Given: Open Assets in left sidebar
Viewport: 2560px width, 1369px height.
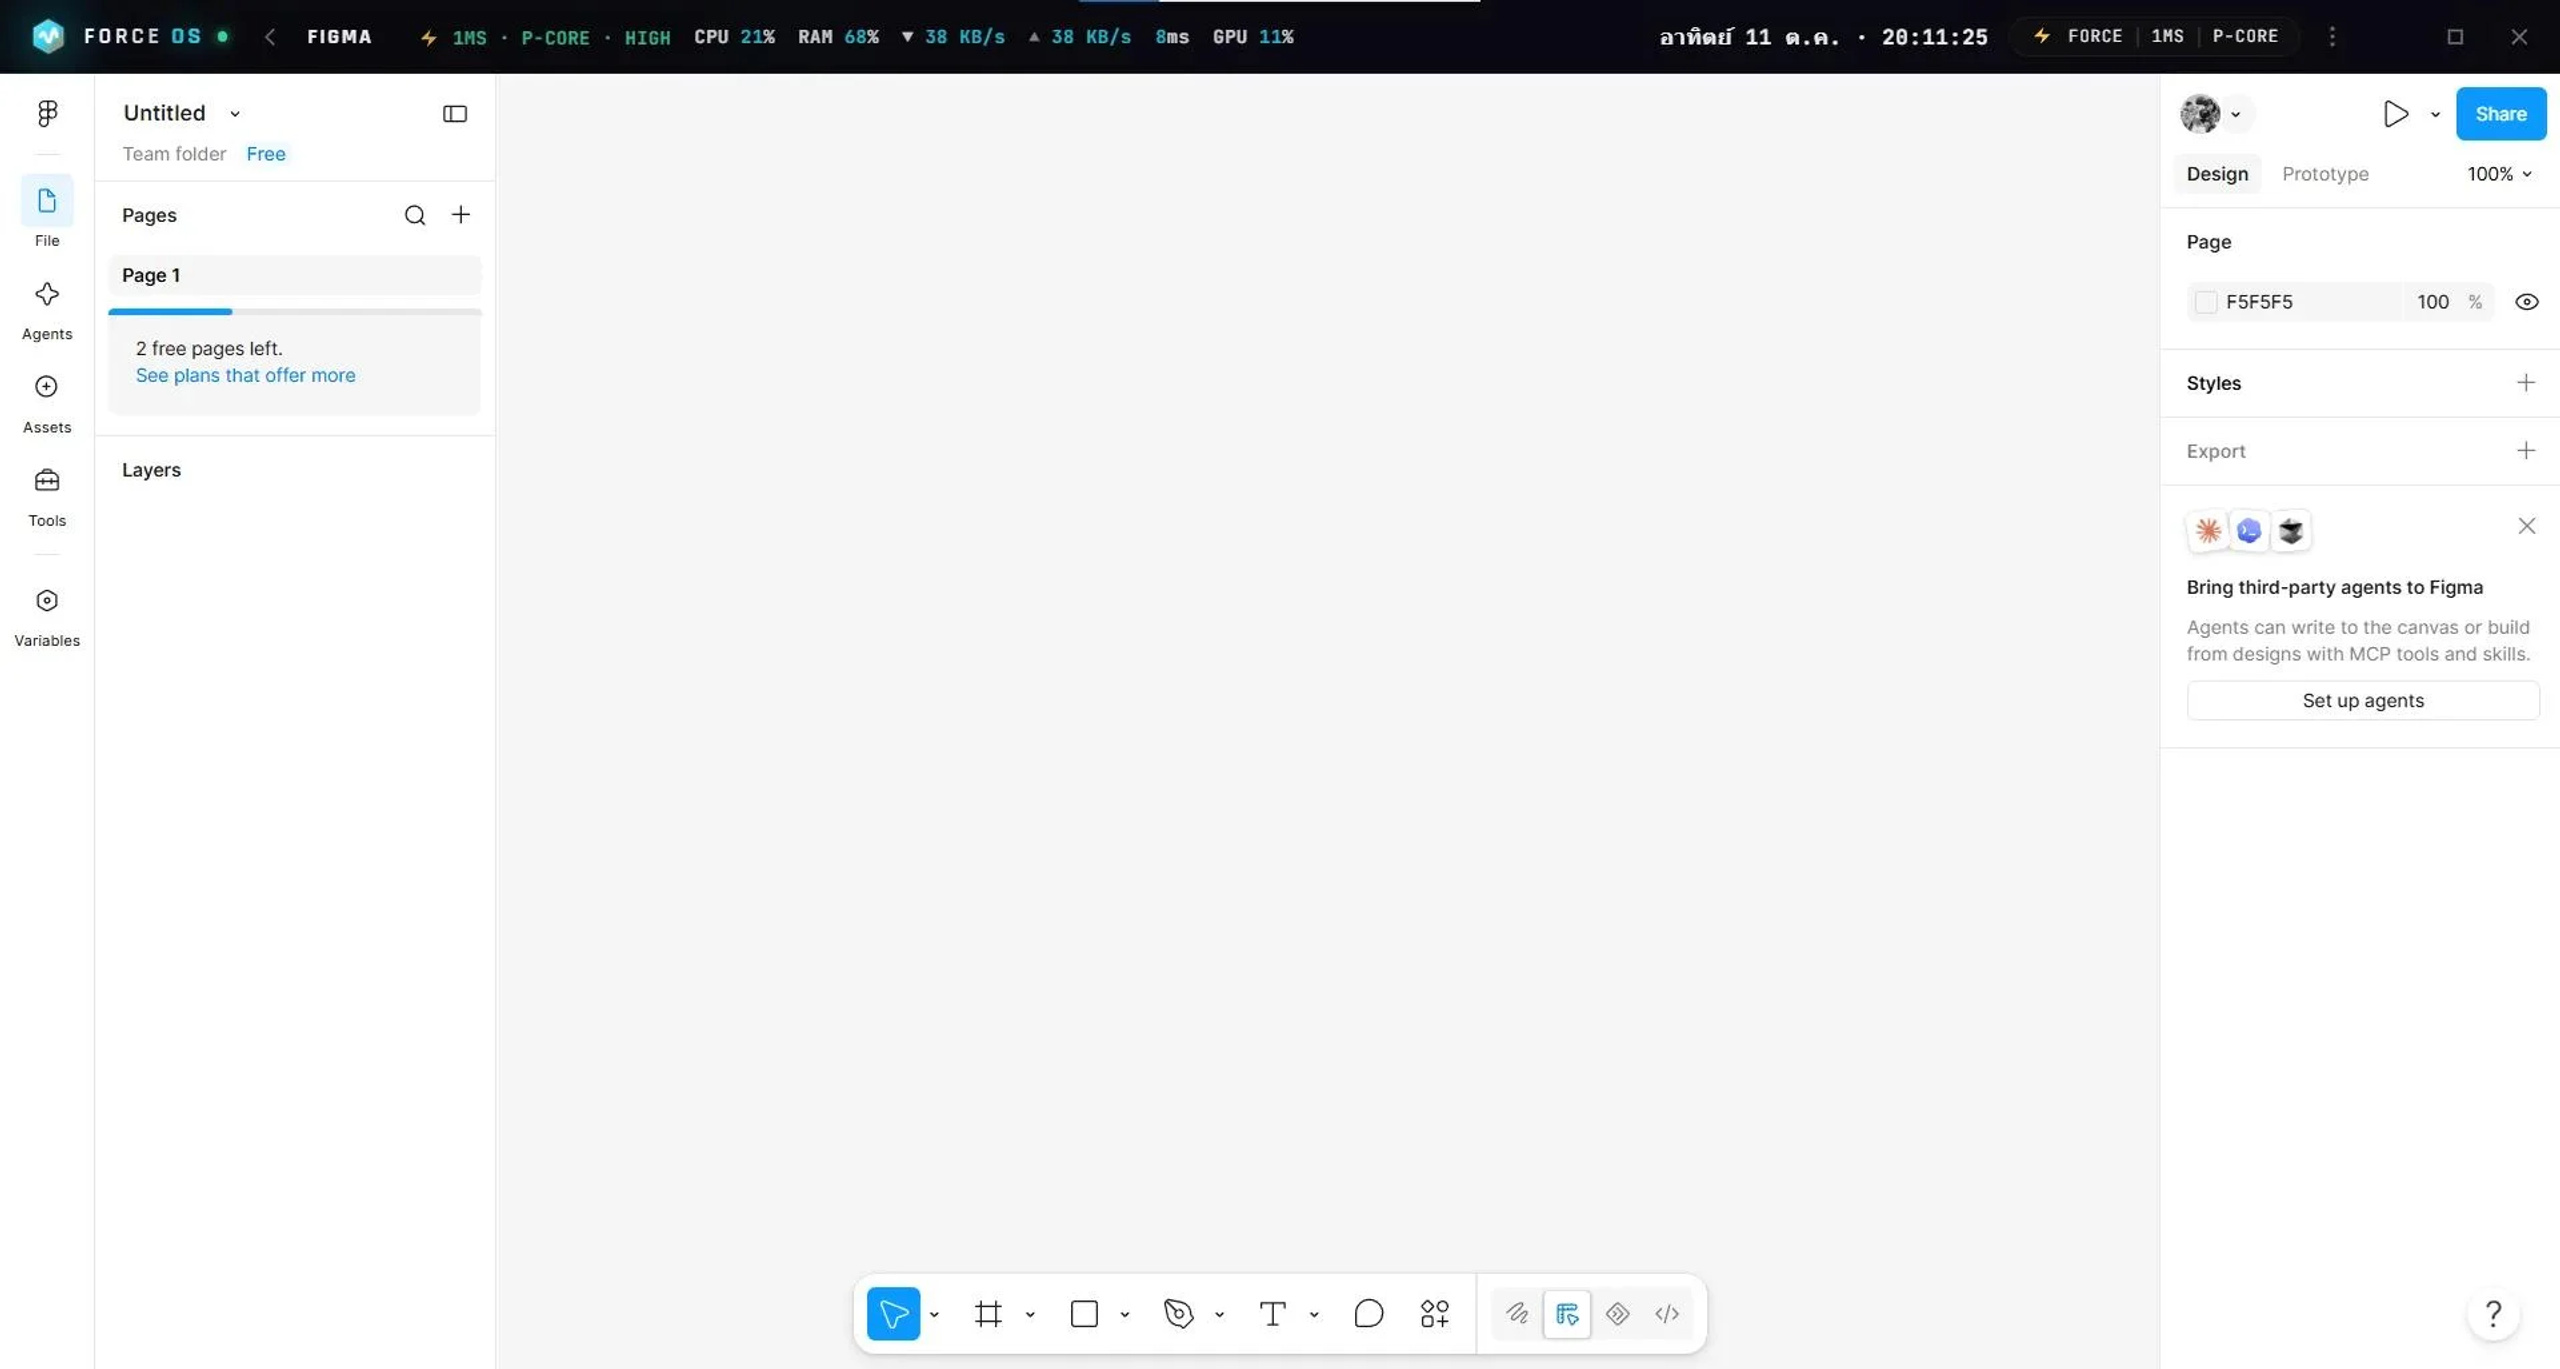Looking at the screenshot, I should tap(47, 404).
